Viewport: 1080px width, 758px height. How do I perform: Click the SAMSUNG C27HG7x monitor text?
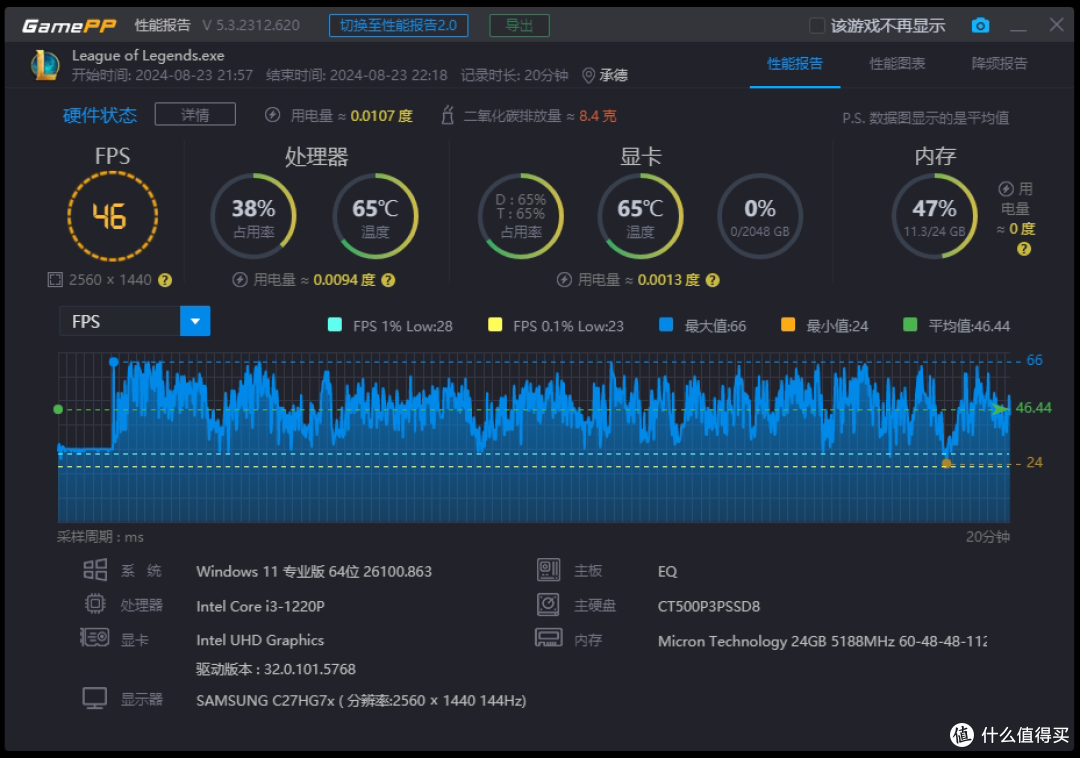click(x=361, y=701)
